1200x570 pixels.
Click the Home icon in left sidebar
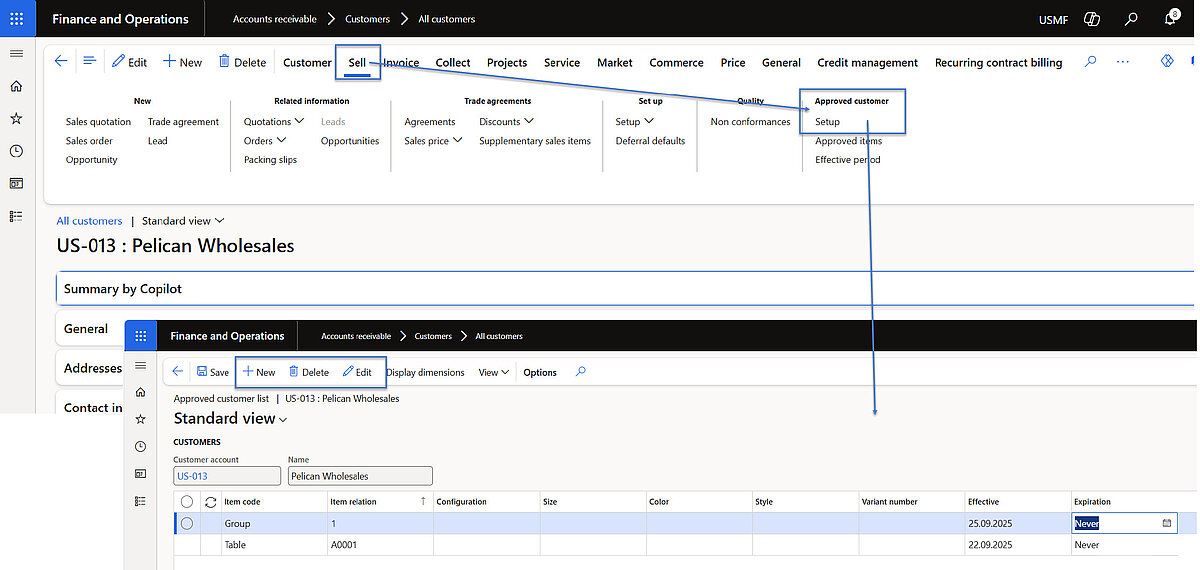[16, 86]
